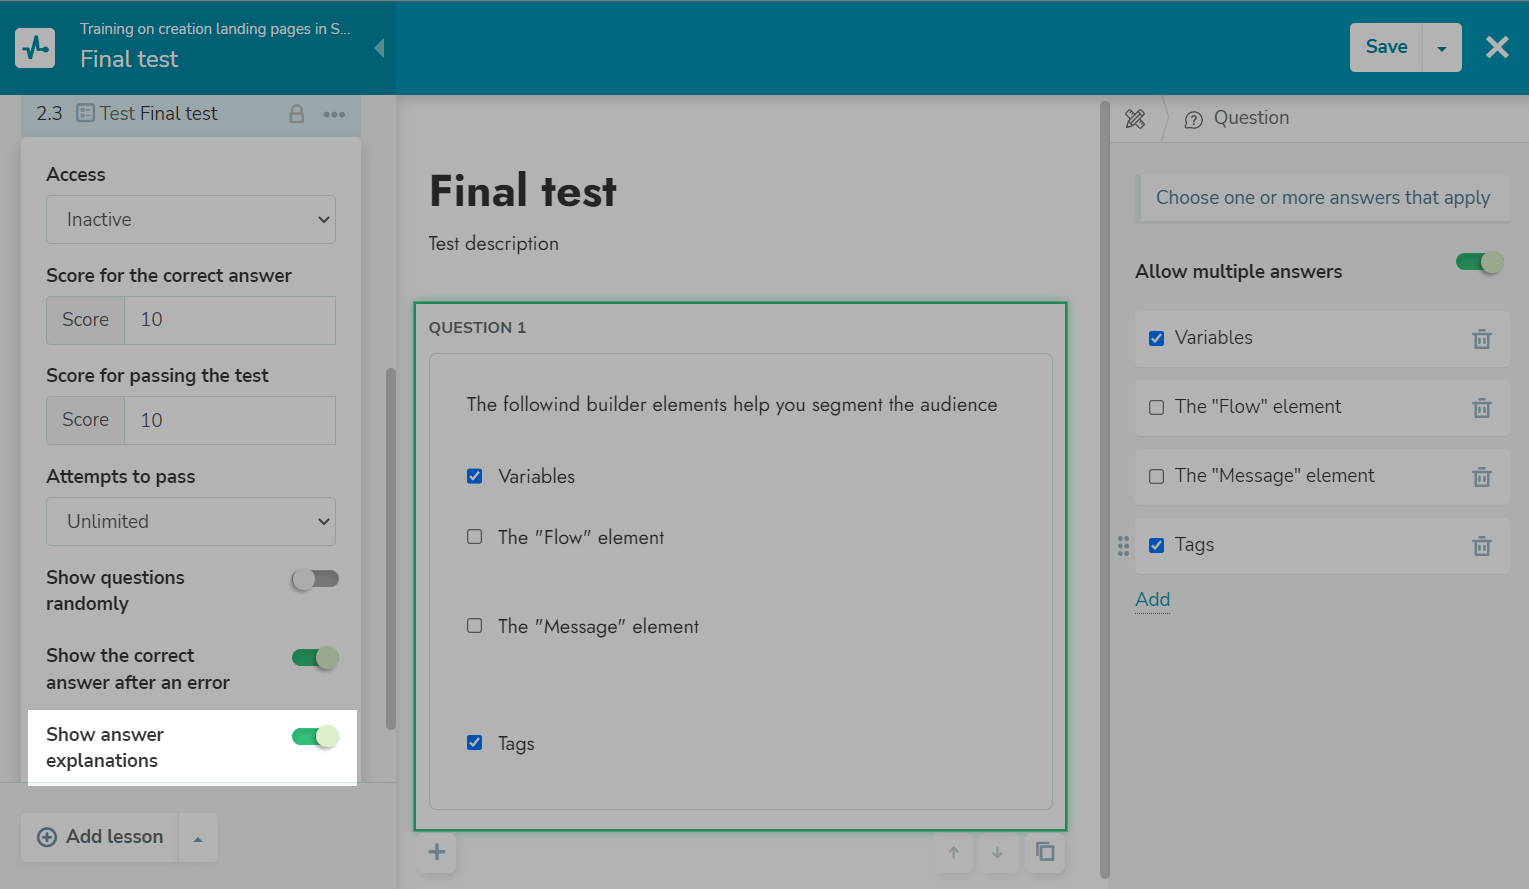Open the Access dropdown set to Inactive
Screen dimensions: 1529x889
[191, 220]
